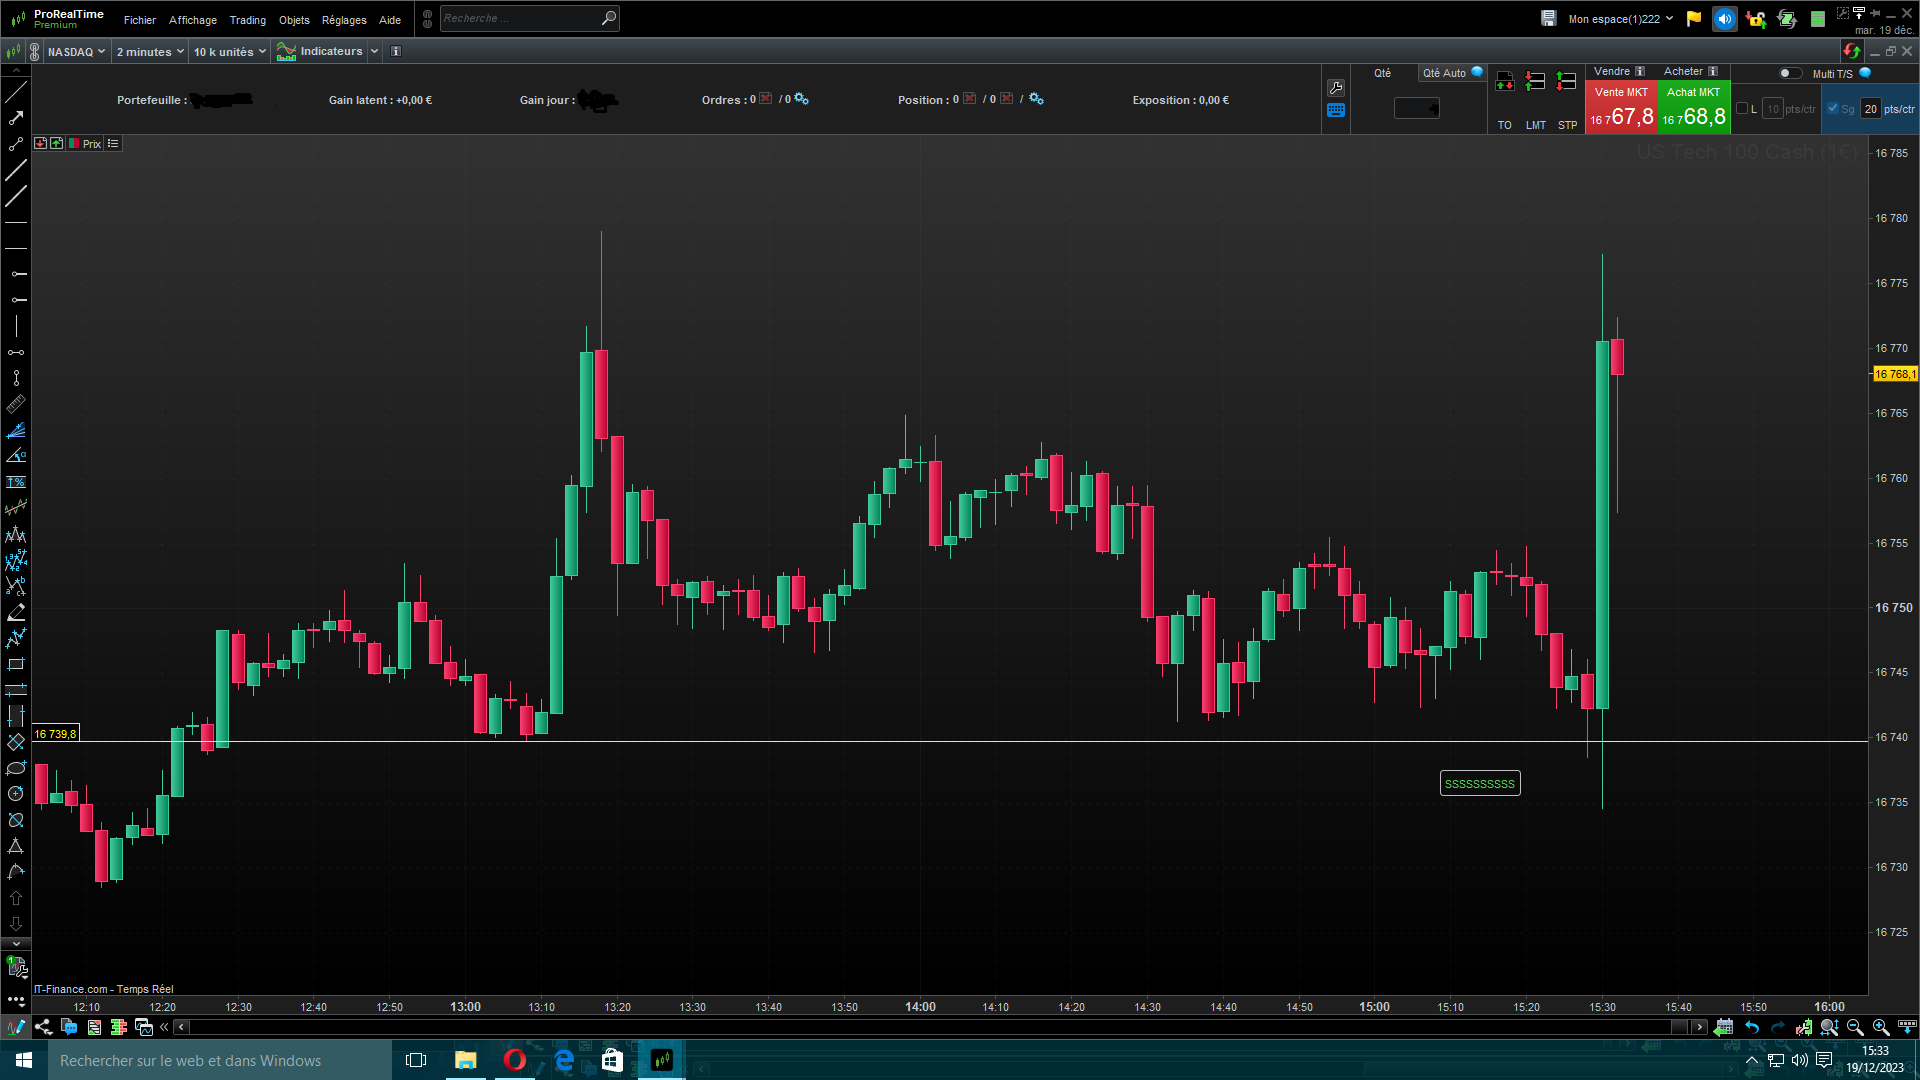Select the Fibonacci percentage retracement tool
Image resolution: width=1920 pixels, height=1080 pixels.
click(x=16, y=482)
